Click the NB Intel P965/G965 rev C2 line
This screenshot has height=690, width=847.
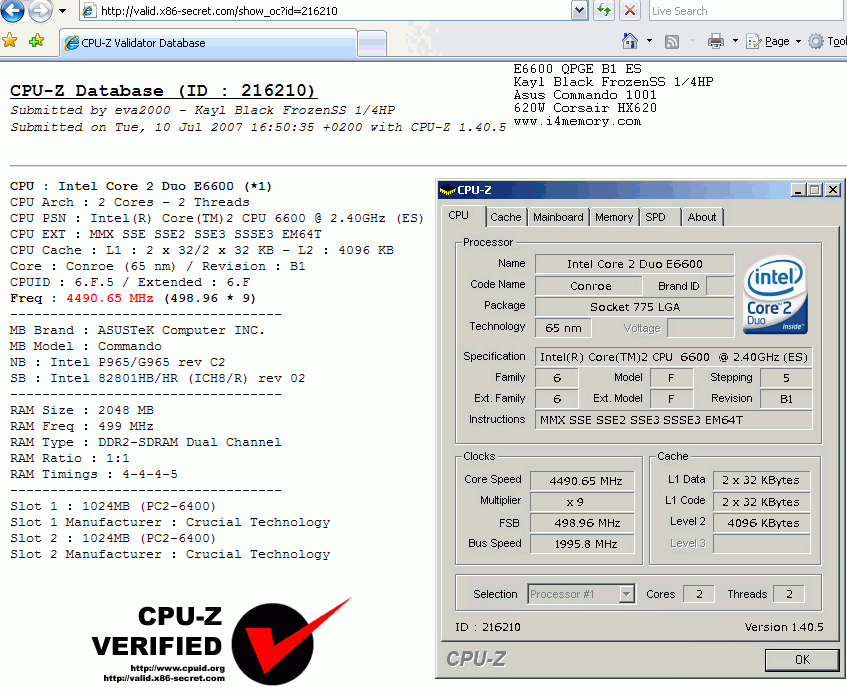(x=117, y=362)
